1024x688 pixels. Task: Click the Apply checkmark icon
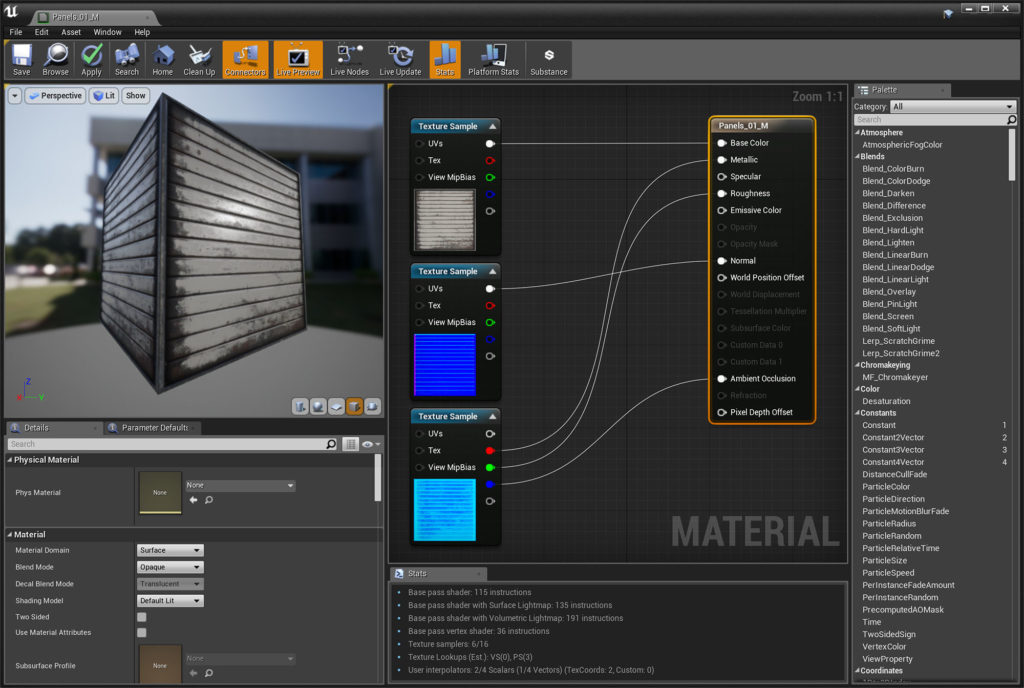coord(91,59)
